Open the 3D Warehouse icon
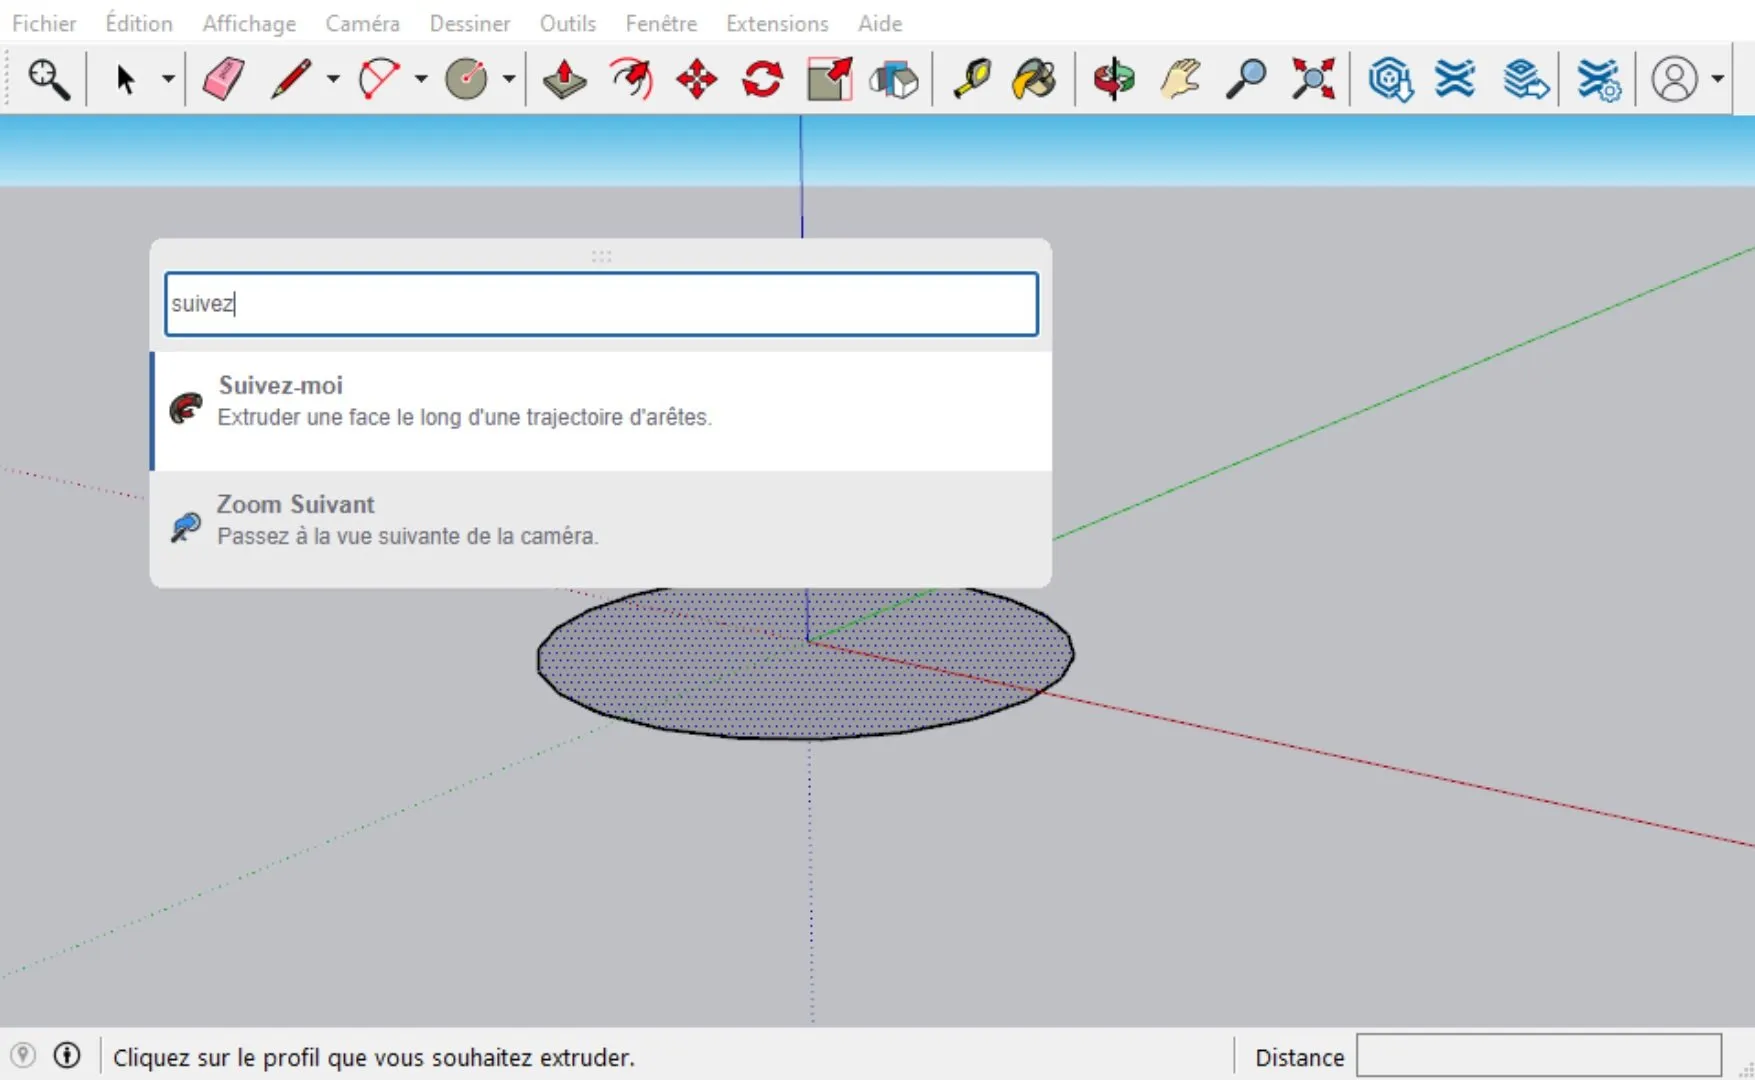 pos(1390,79)
